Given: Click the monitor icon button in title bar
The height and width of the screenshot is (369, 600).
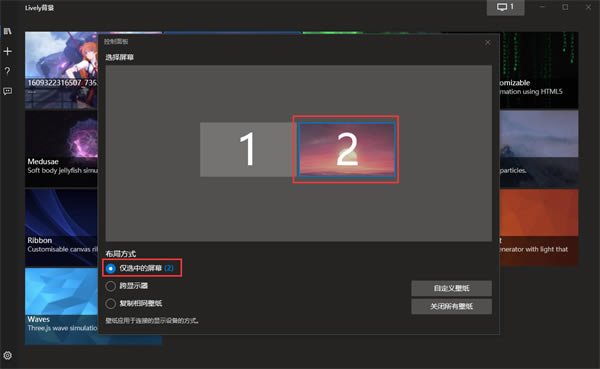Looking at the screenshot, I should pyautogui.click(x=505, y=7).
